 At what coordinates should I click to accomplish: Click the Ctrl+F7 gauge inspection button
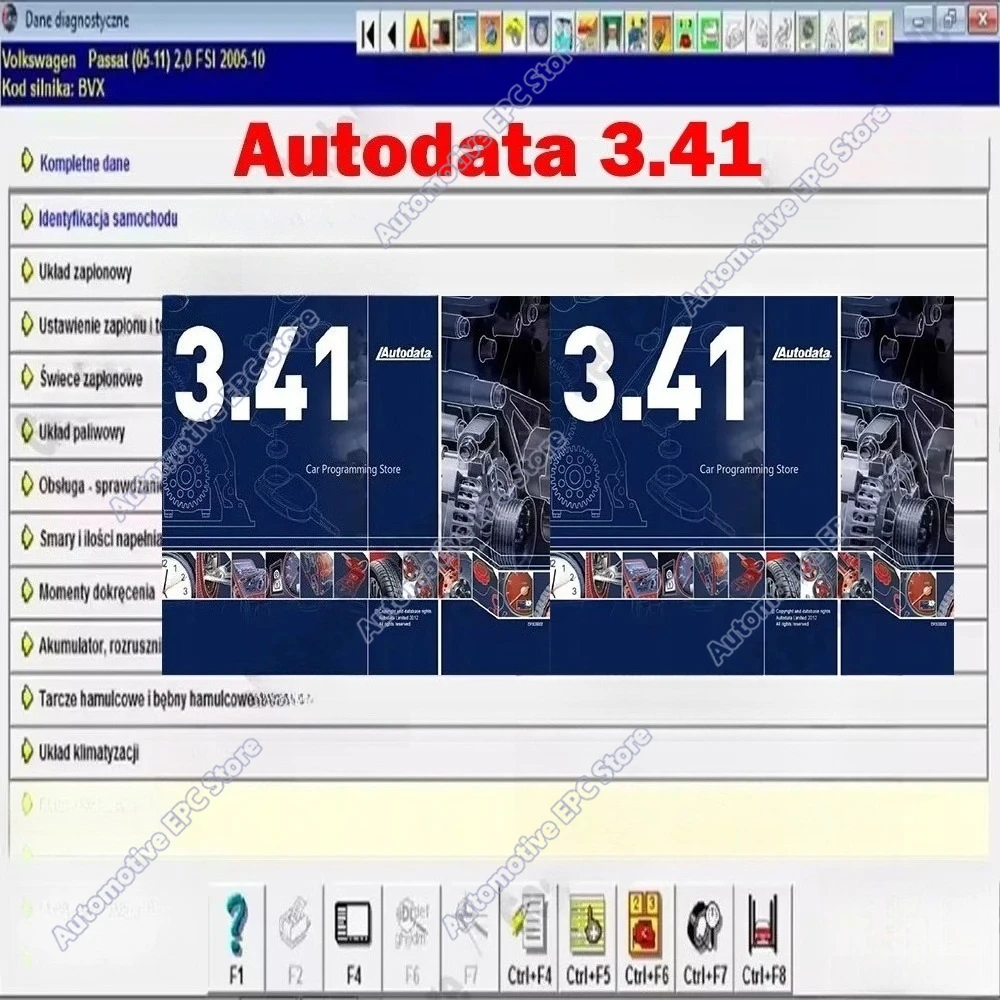pyautogui.click(x=705, y=939)
